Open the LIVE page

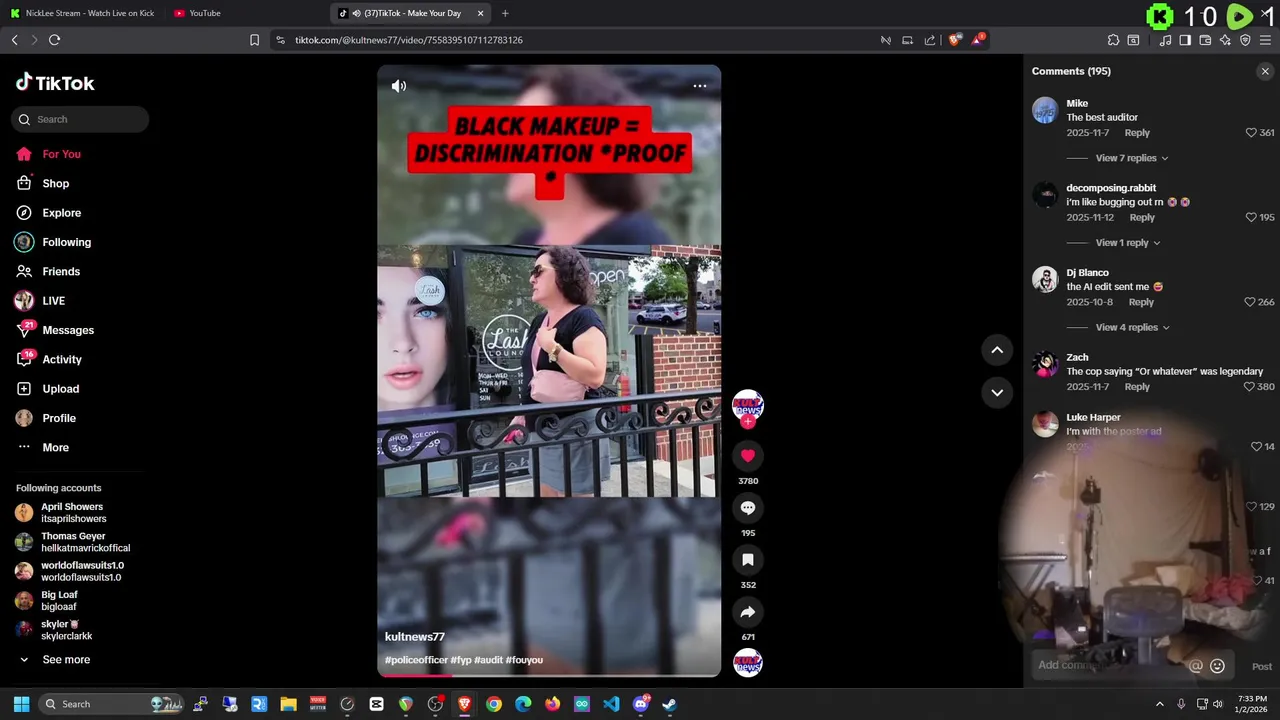pyautogui.click(x=53, y=301)
